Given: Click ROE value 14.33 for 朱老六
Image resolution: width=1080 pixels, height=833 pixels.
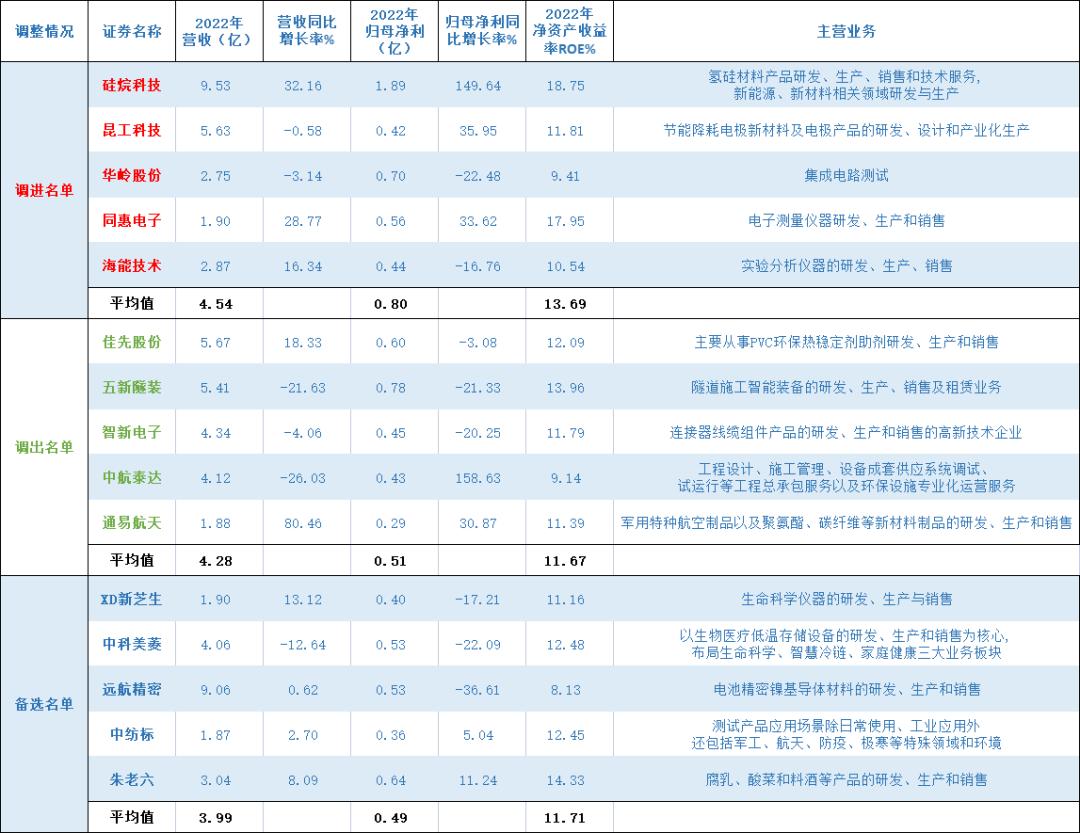Looking at the screenshot, I should (x=565, y=781).
